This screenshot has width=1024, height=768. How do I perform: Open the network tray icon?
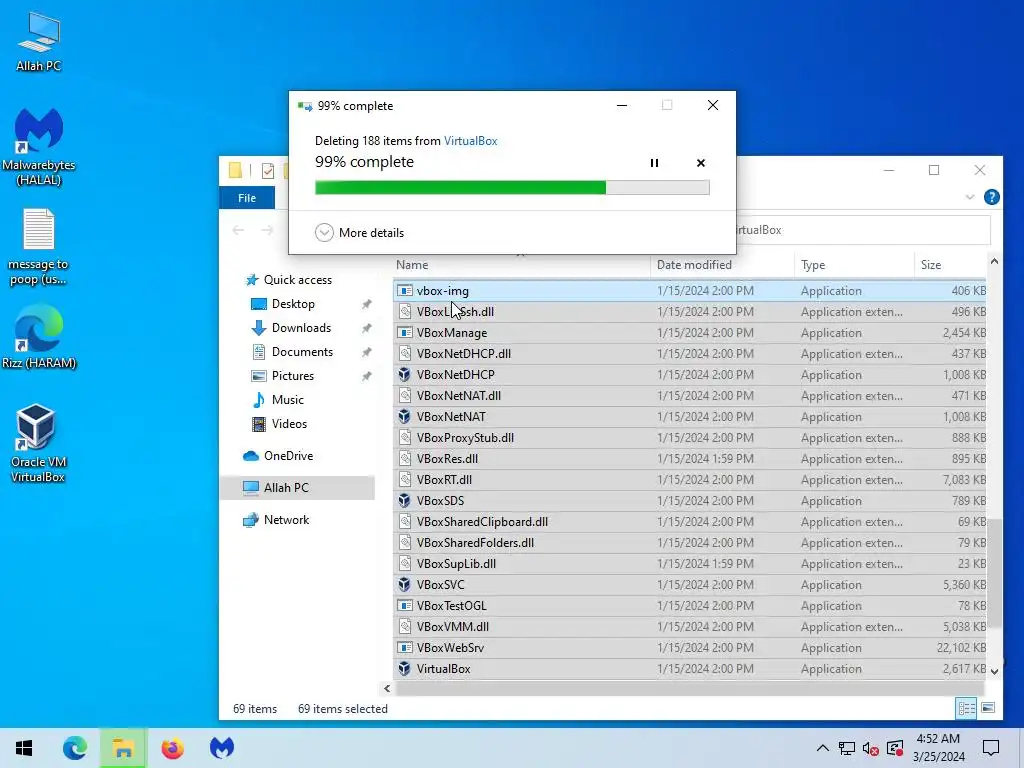pos(847,748)
